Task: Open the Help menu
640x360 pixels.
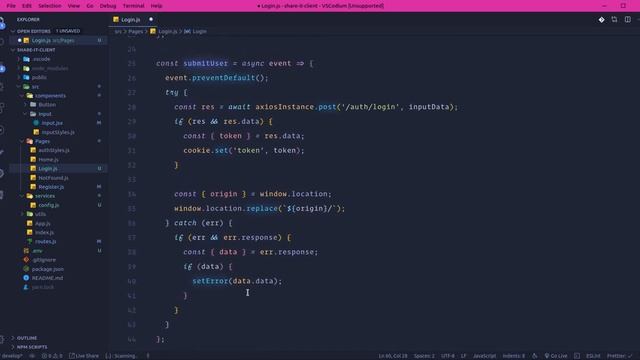Action: [156, 6]
